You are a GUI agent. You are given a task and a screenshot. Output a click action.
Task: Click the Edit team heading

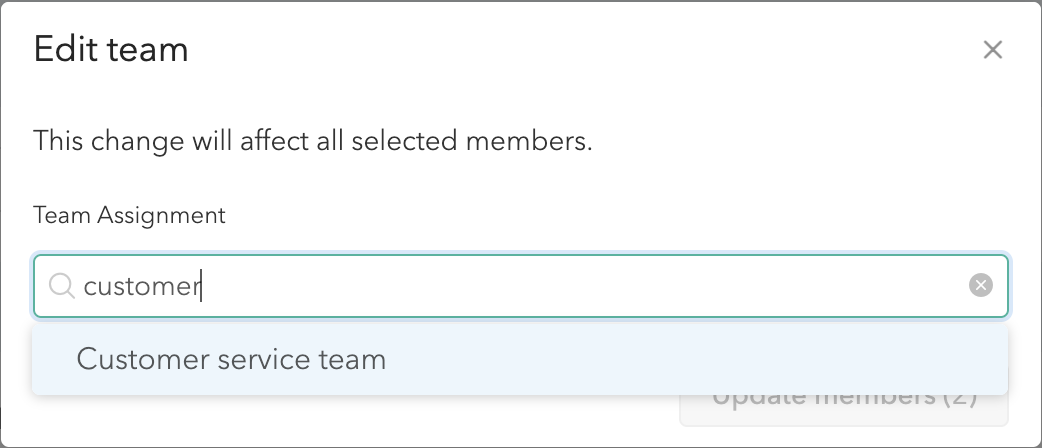click(x=111, y=49)
